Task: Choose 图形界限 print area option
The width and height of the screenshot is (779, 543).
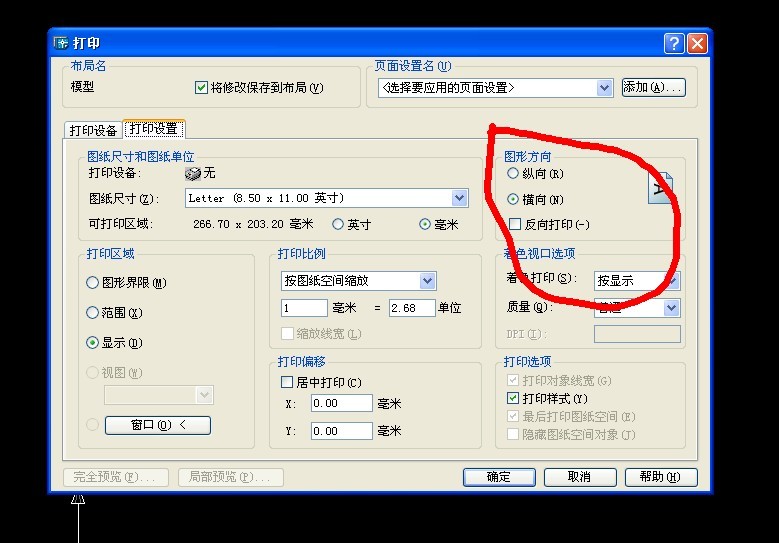Action: [x=93, y=283]
